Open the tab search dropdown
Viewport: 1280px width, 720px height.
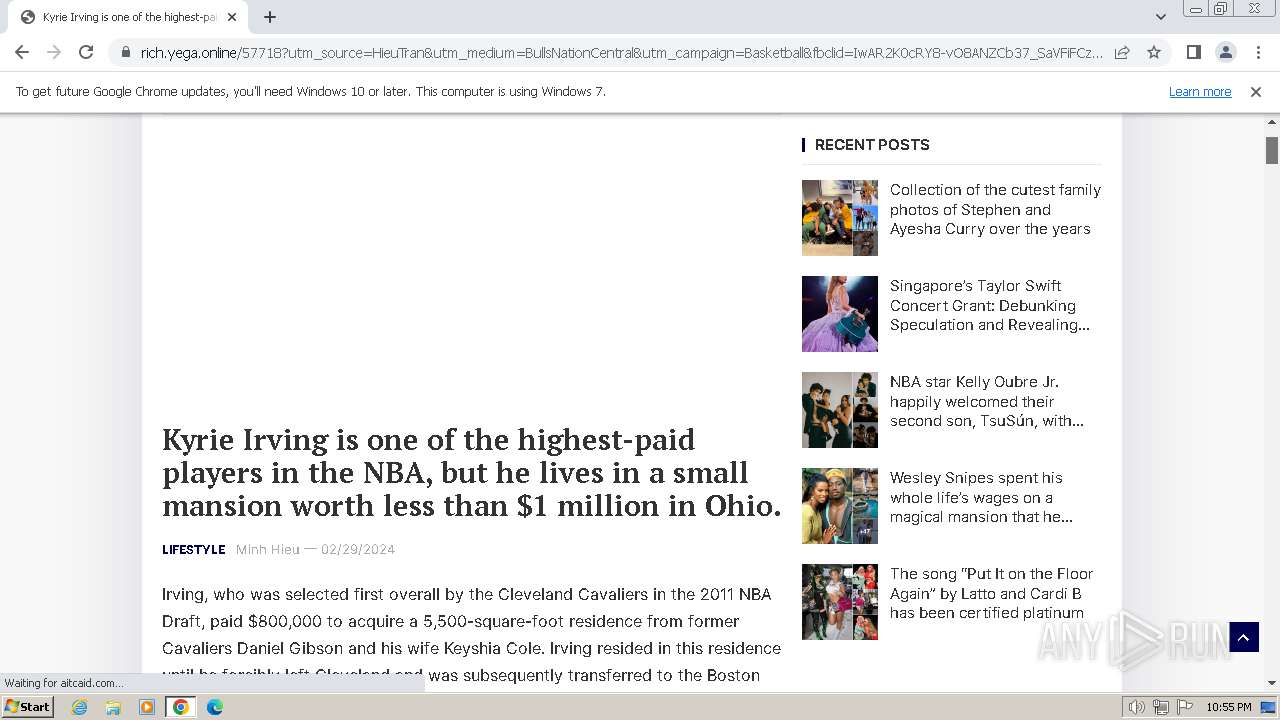[1160, 17]
